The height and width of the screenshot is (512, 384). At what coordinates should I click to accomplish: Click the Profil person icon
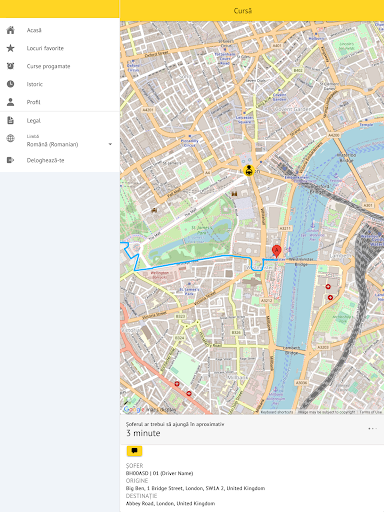(x=11, y=102)
